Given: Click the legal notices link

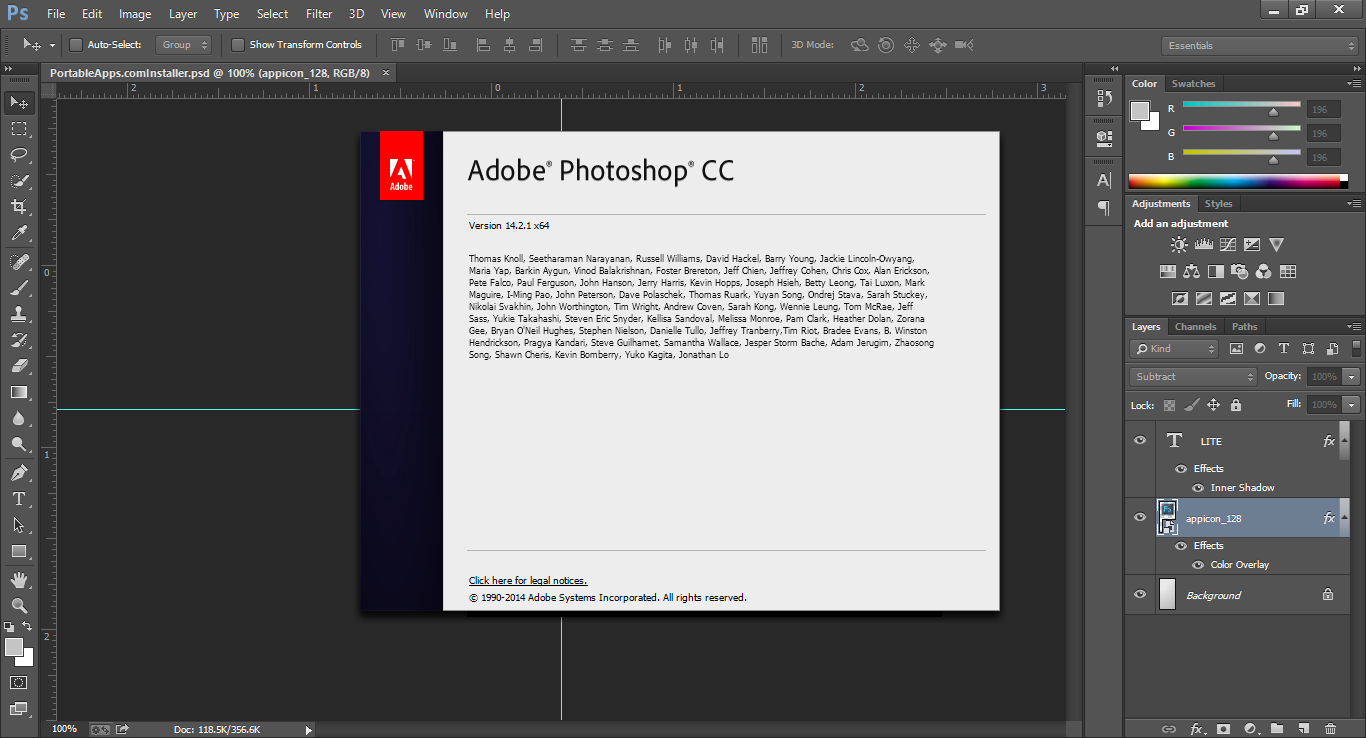Looking at the screenshot, I should tap(528, 581).
